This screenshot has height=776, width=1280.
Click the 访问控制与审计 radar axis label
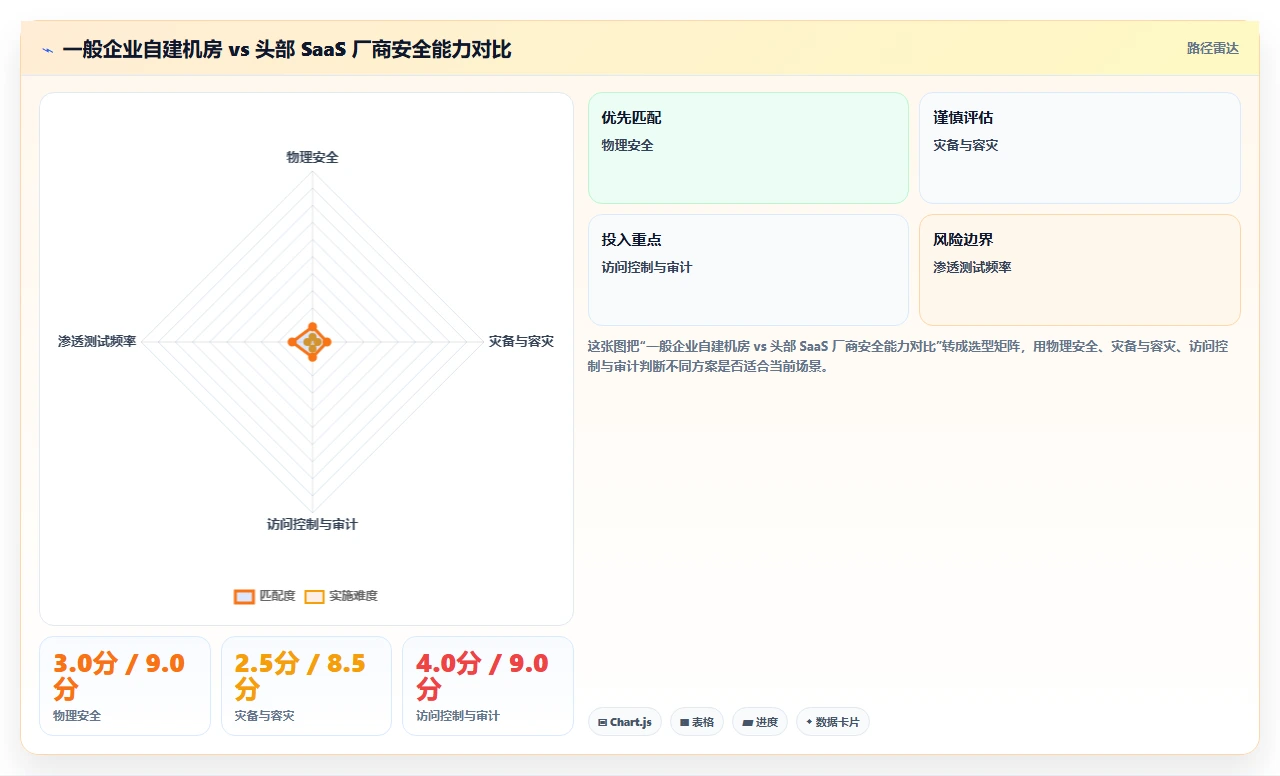coord(312,524)
